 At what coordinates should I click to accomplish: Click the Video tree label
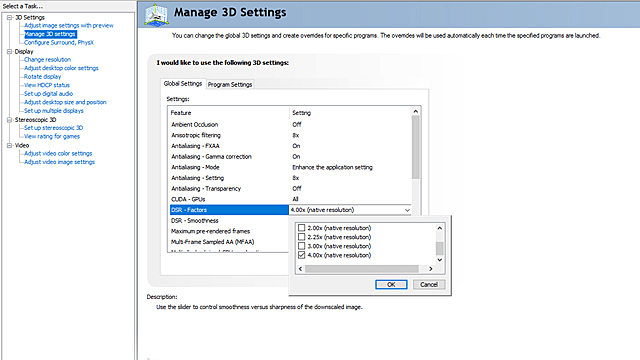click(x=22, y=145)
